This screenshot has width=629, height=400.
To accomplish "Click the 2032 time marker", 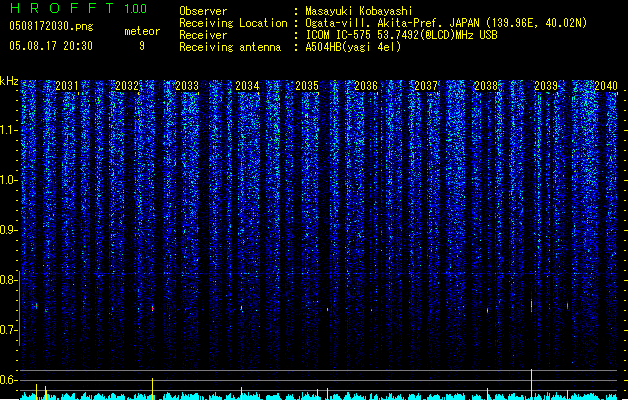I will tap(127, 86).
